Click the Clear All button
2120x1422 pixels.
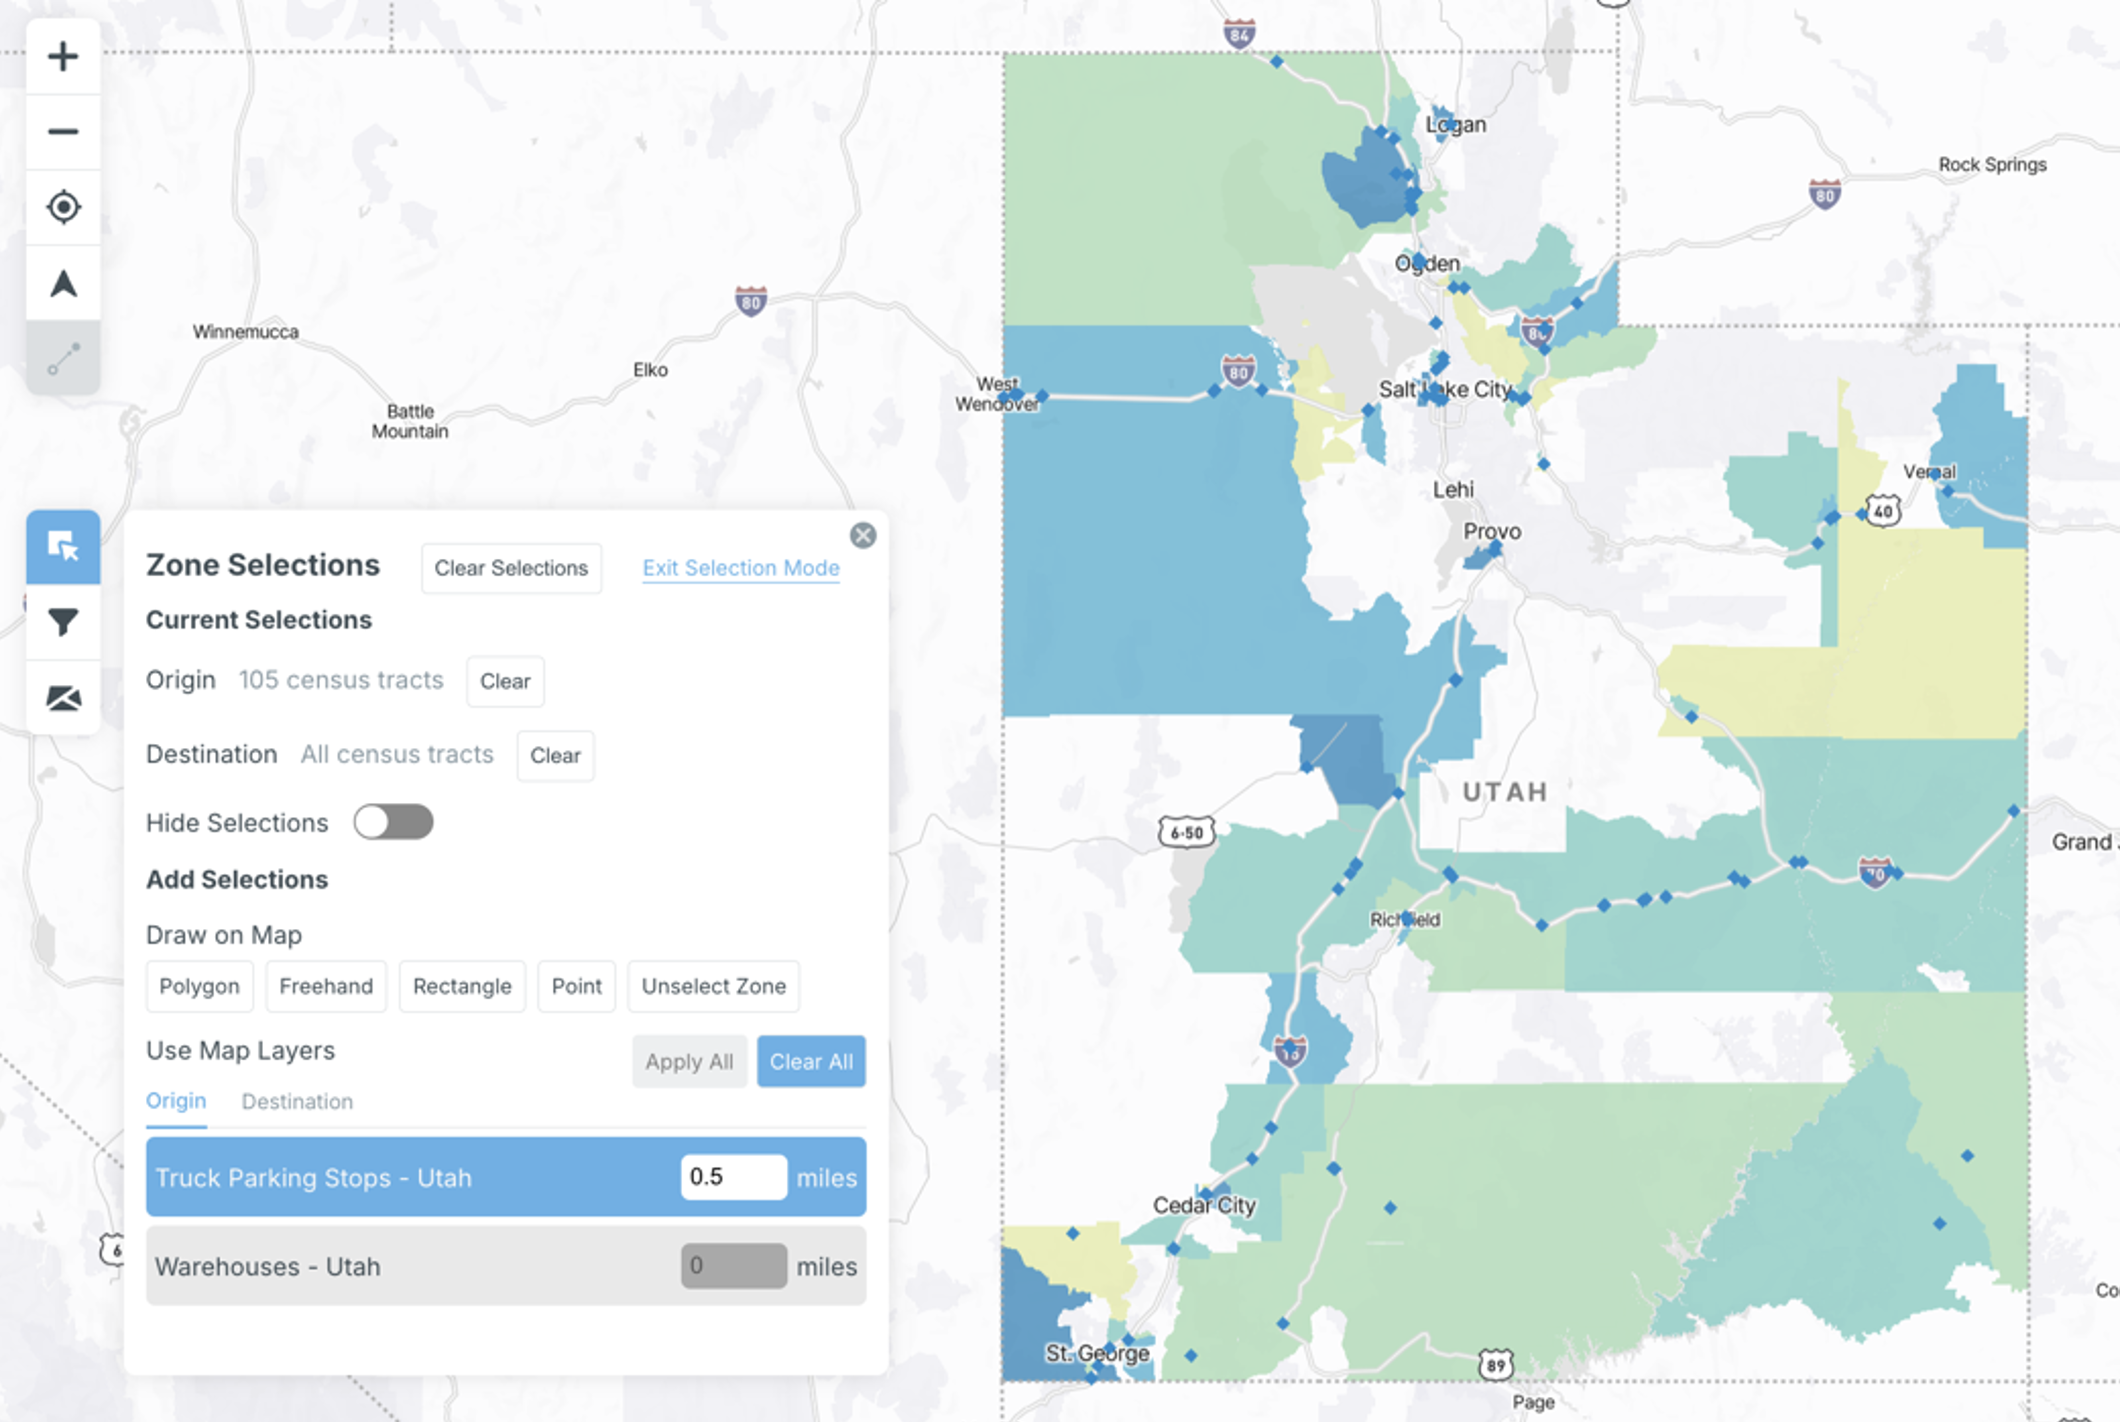point(810,1062)
